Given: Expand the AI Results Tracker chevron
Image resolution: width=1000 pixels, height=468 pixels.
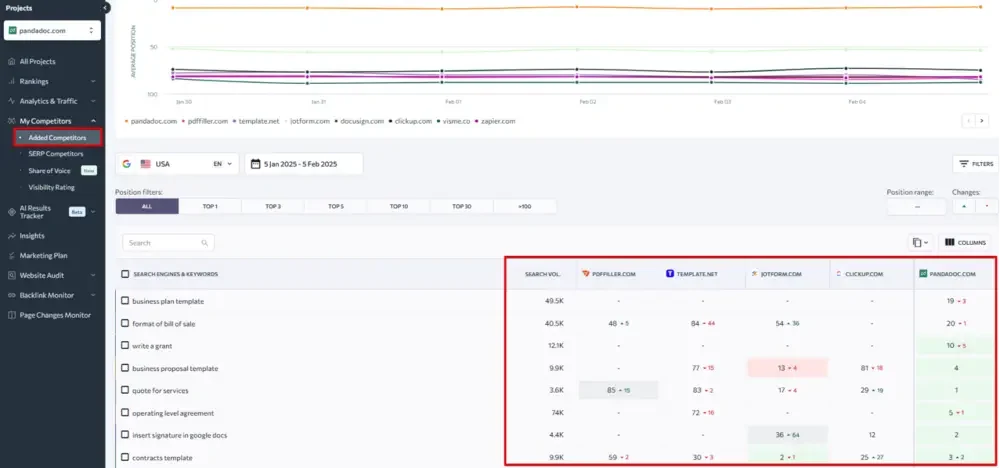Looking at the screenshot, I should point(93,212).
